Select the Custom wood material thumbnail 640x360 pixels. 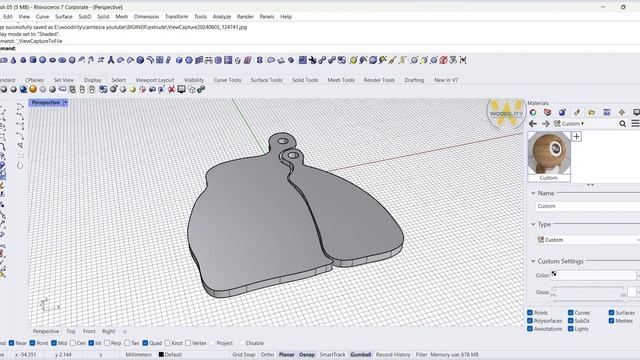tap(549, 157)
